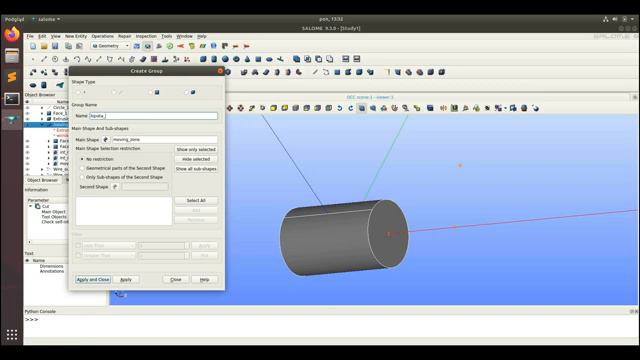Screen dimensions: 640x360
Task: Click the Apply and Close button
Action: pyautogui.click(x=93, y=280)
